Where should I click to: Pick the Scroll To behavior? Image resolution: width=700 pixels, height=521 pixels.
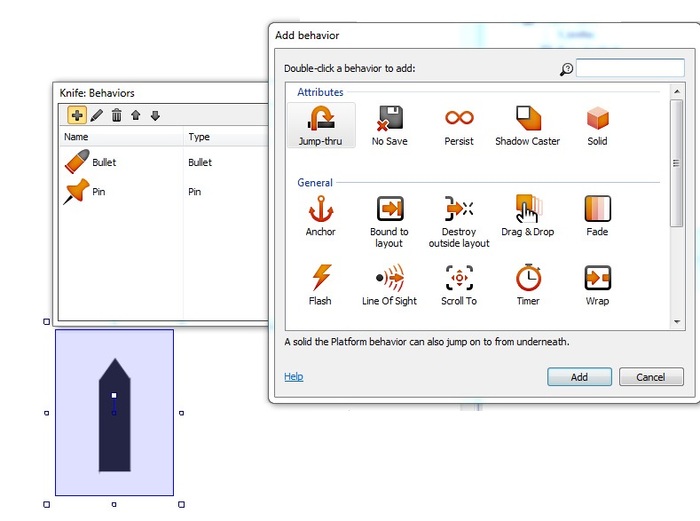(x=459, y=285)
